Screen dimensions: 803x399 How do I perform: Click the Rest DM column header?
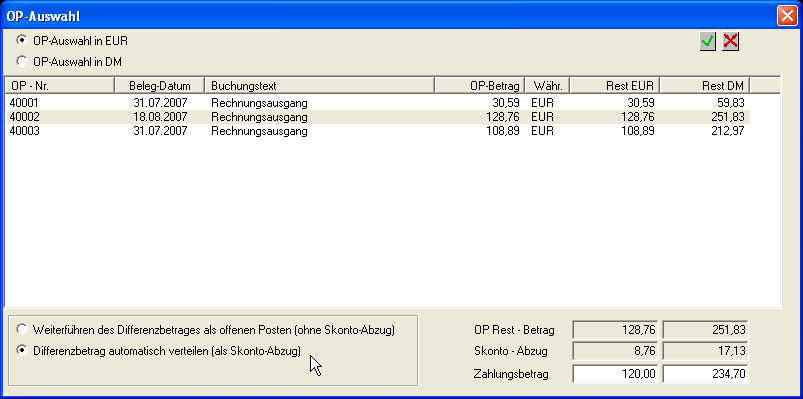[x=705, y=86]
